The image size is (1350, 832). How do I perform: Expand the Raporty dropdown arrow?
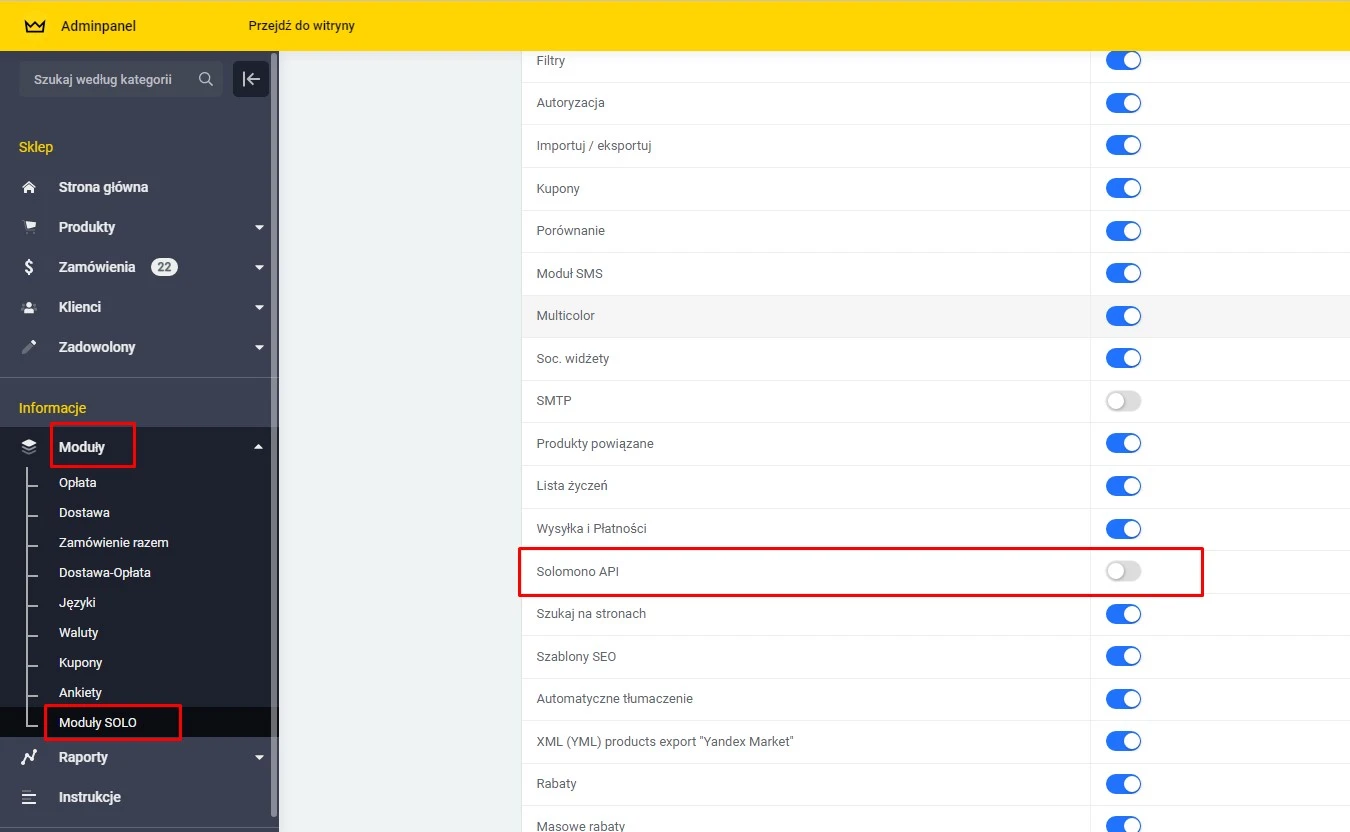coord(259,757)
